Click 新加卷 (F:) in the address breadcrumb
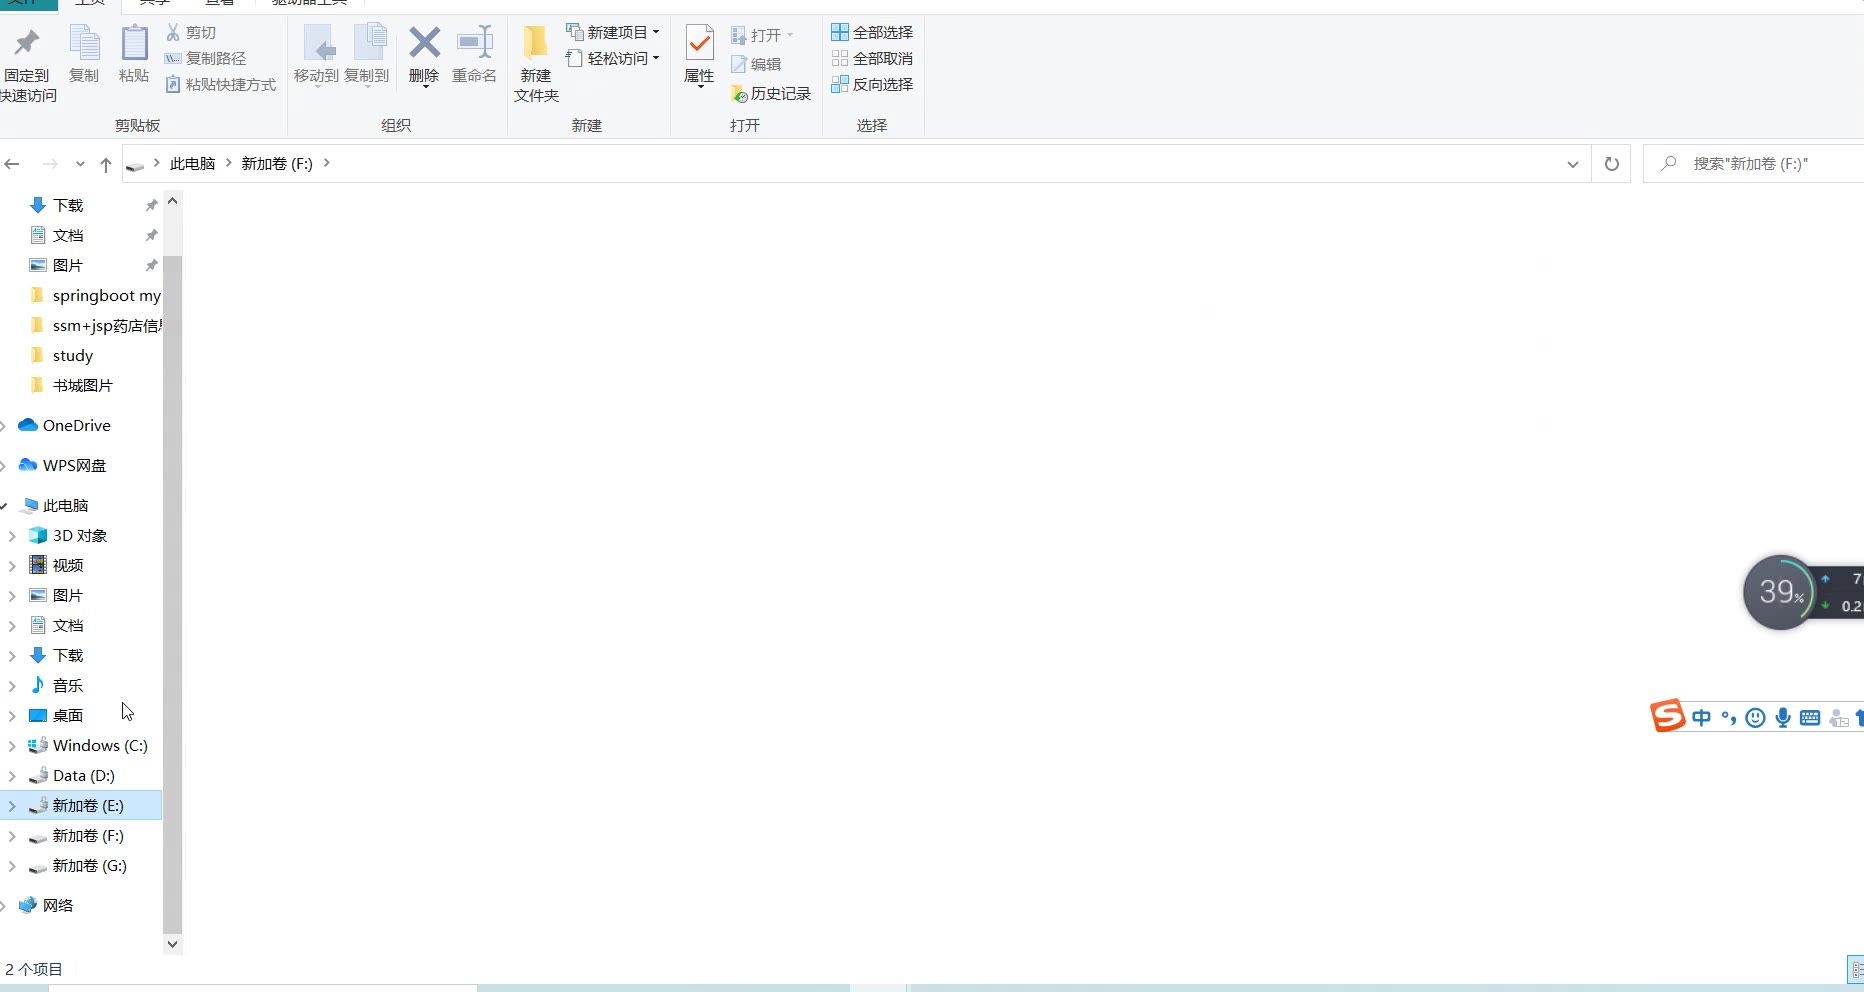 (x=277, y=164)
